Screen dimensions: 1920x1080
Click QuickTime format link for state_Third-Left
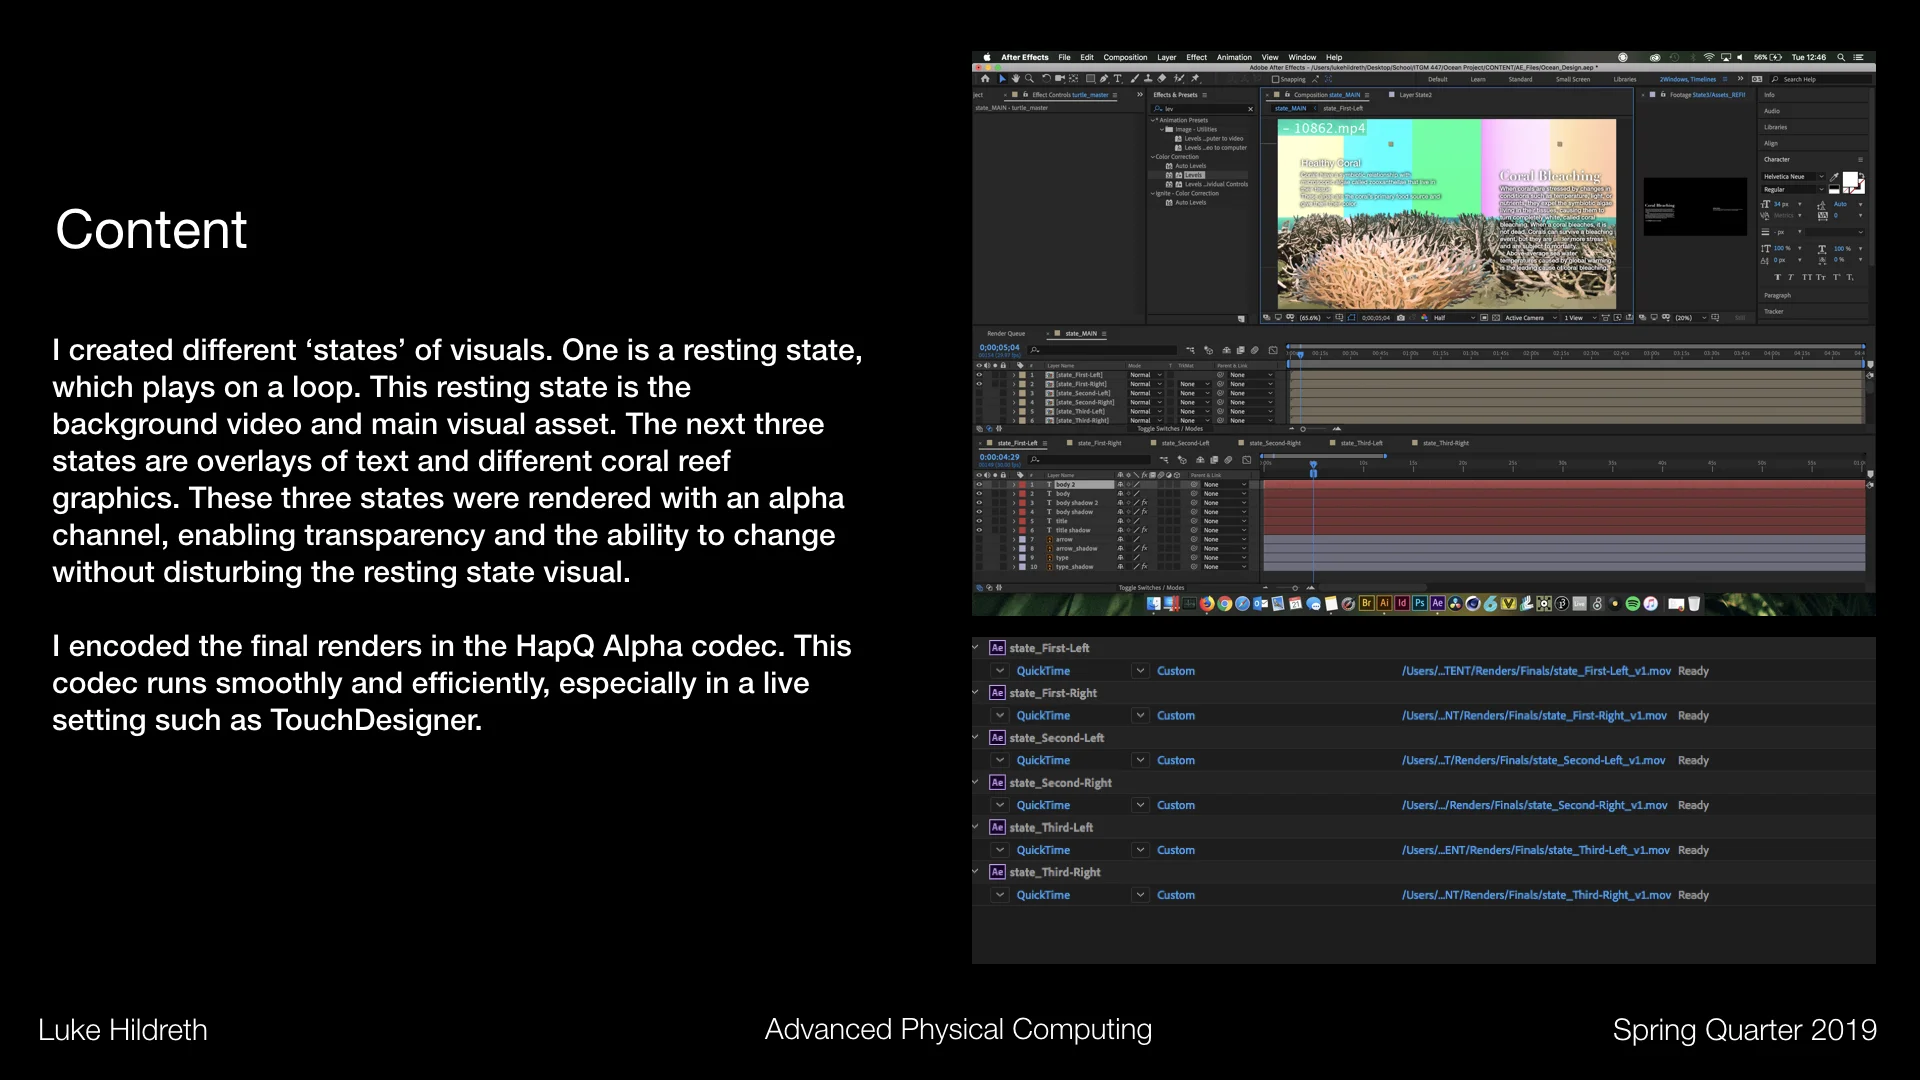[1043, 850]
